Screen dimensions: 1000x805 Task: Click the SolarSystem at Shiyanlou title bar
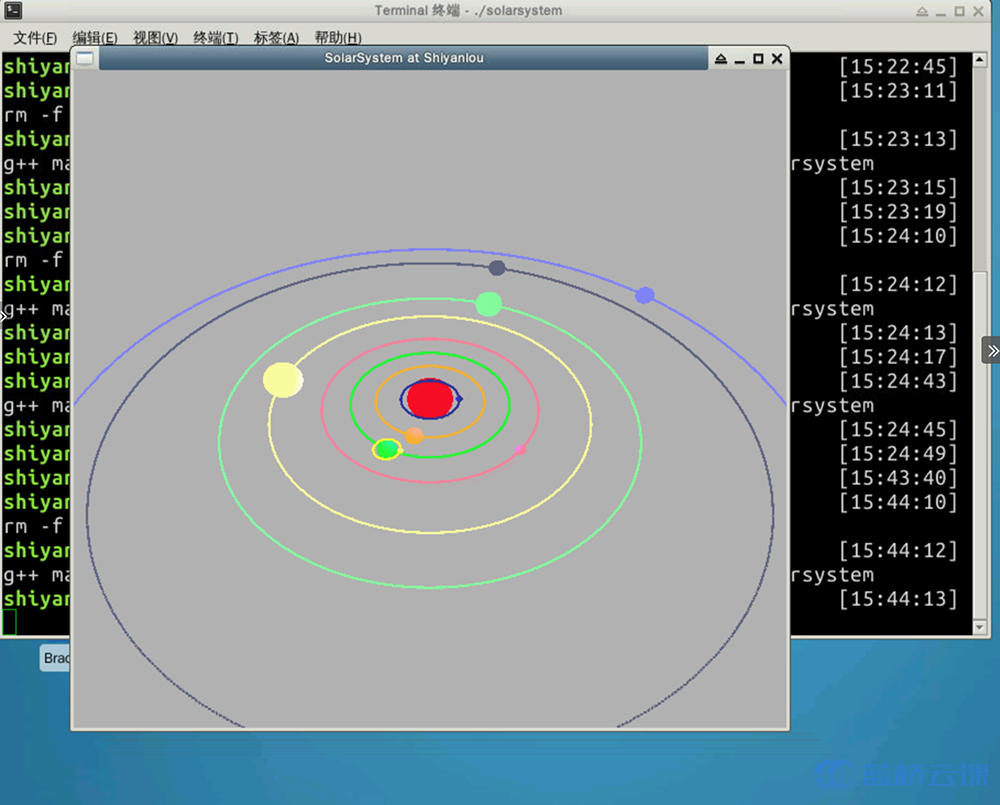(404, 58)
